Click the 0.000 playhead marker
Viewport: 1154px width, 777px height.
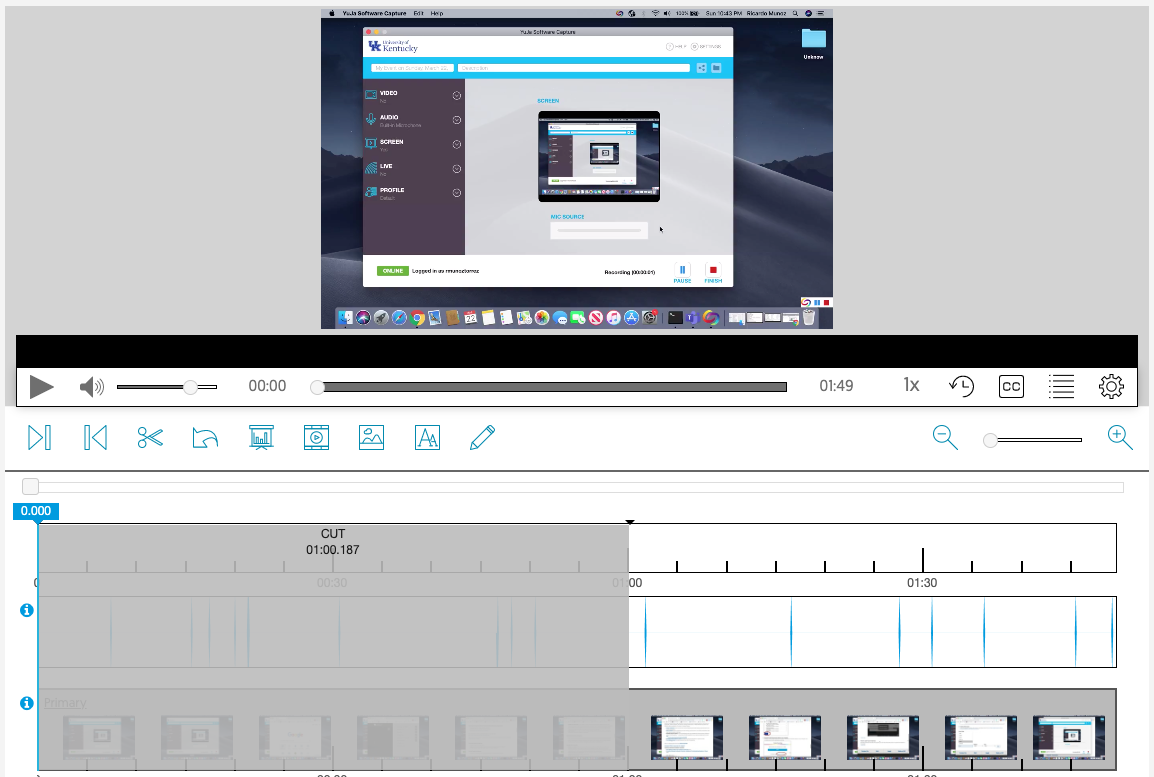tap(36, 511)
